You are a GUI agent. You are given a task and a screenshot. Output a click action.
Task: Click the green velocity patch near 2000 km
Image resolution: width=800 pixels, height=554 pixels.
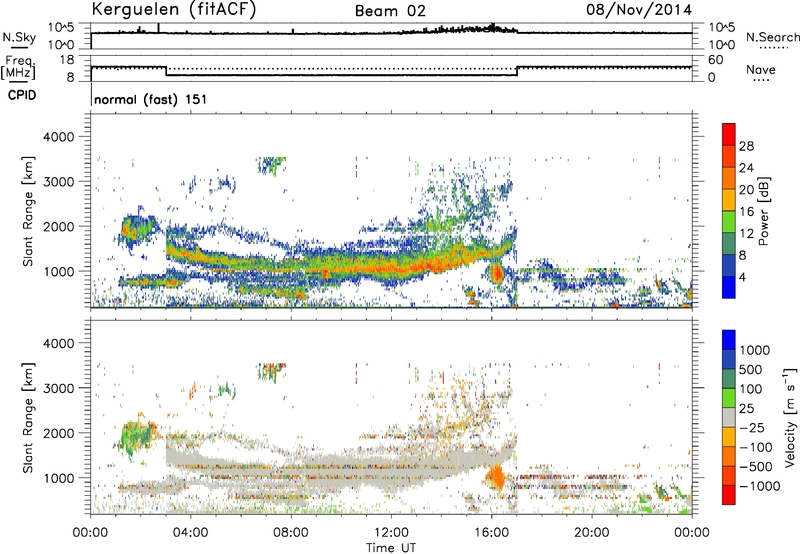tap(136, 437)
